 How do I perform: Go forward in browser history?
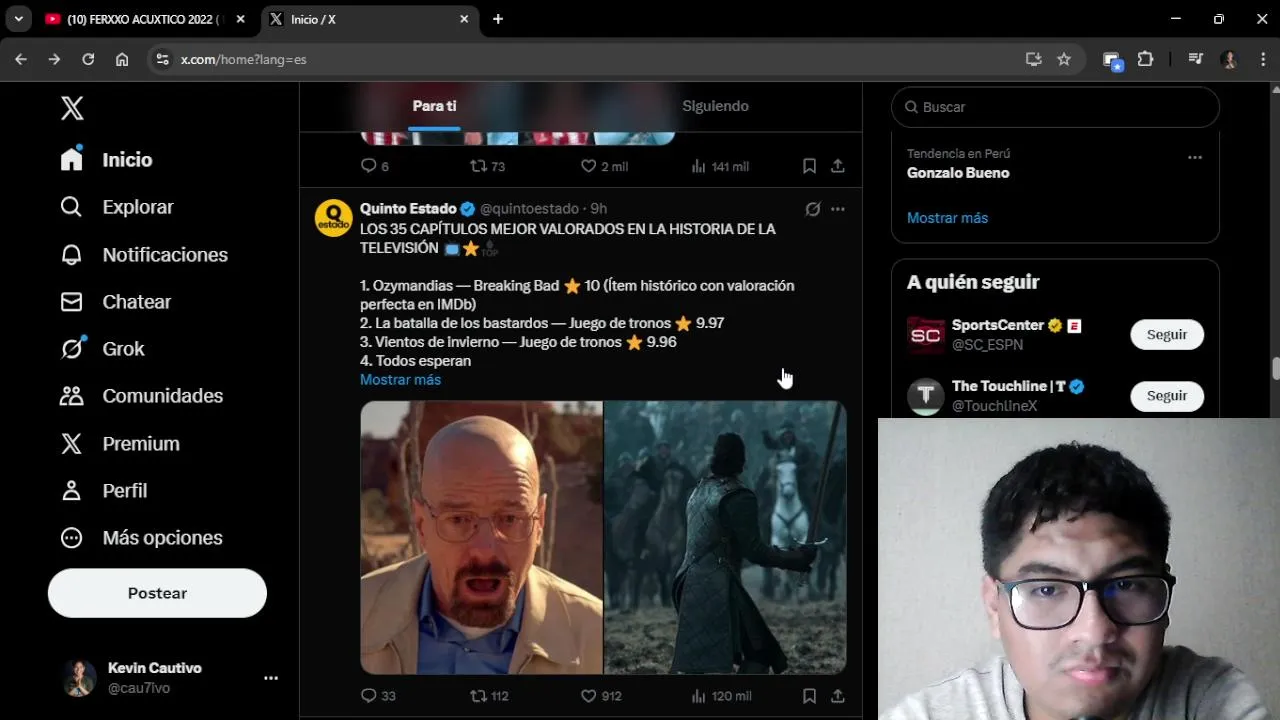[54, 59]
